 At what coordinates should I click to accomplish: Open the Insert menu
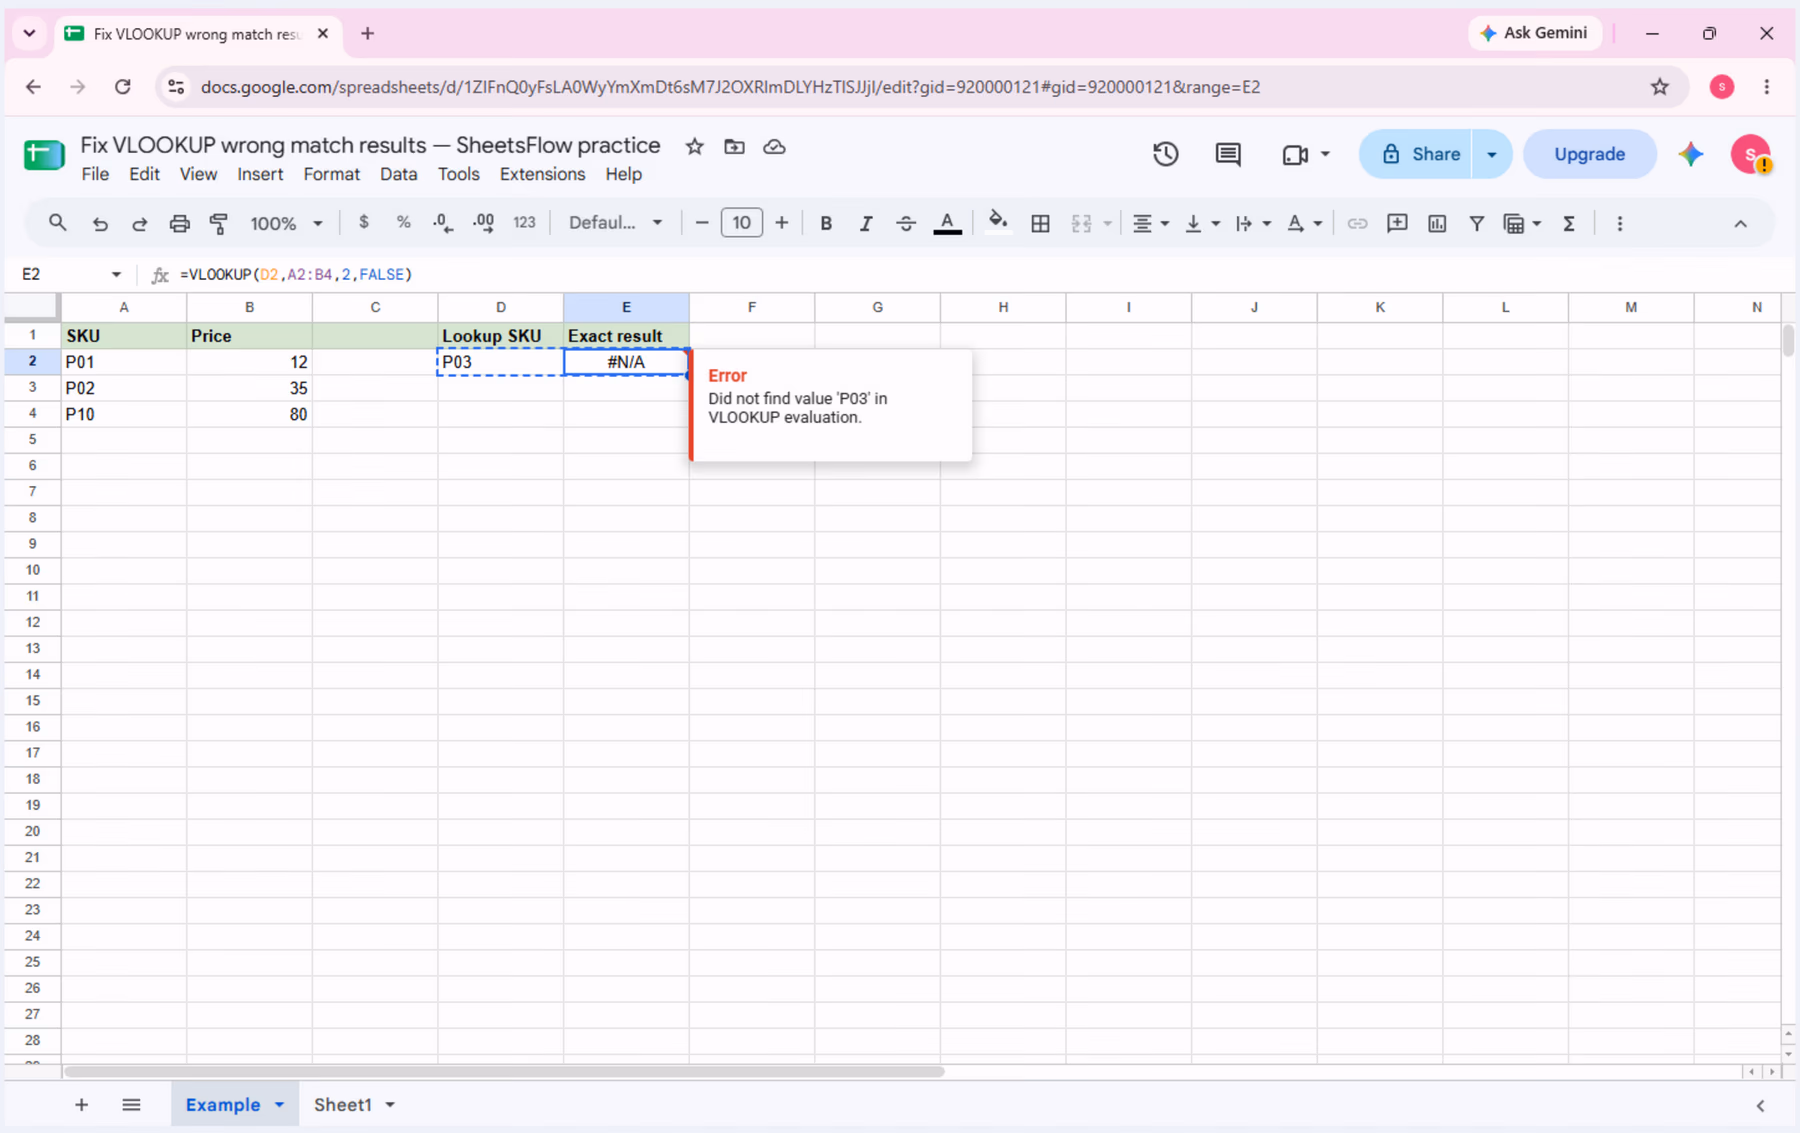click(260, 174)
